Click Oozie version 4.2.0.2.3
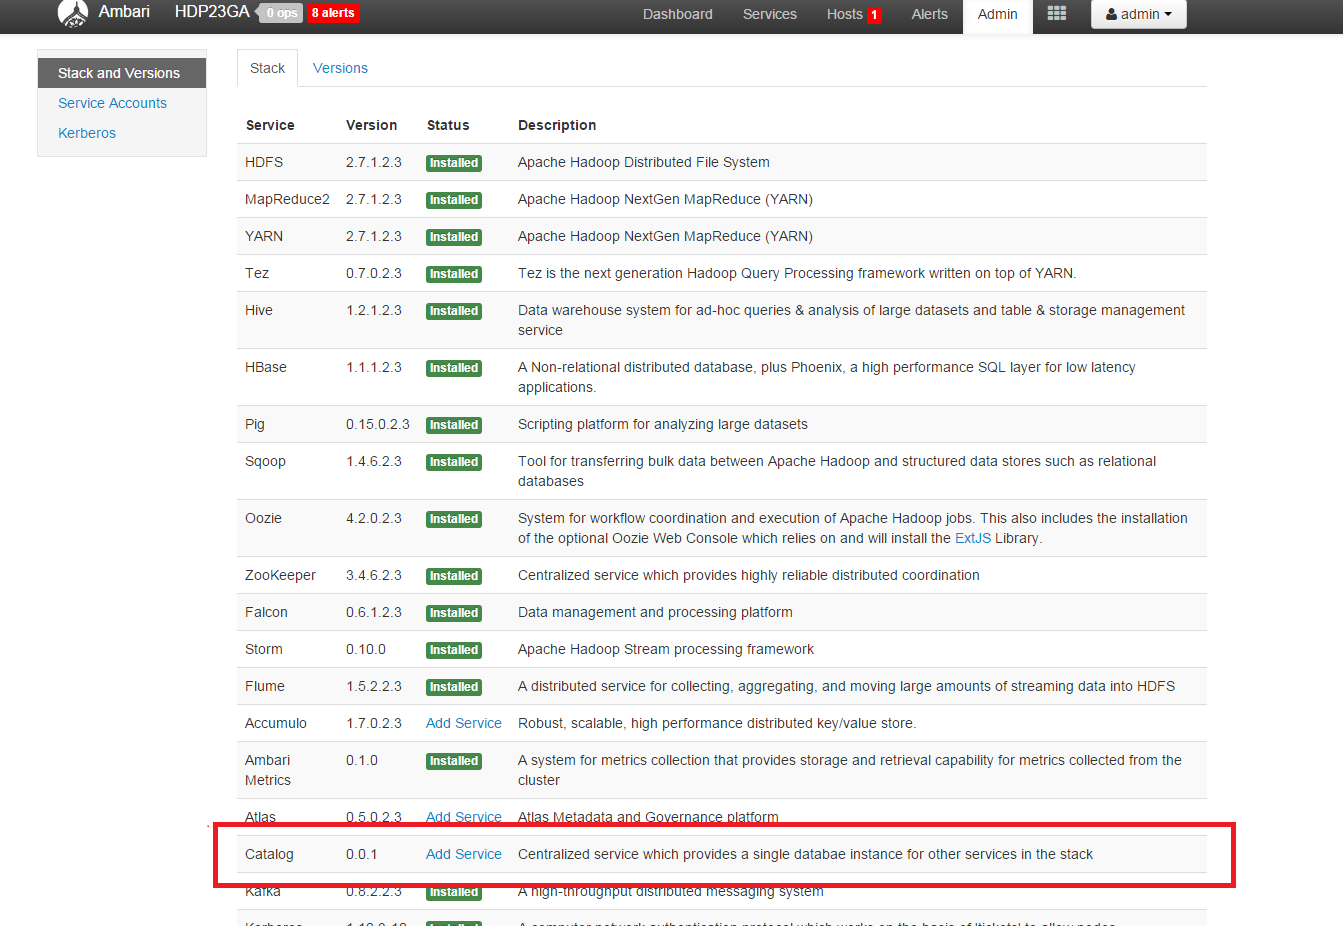The height and width of the screenshot is (926, 1343). click(x=374, y=518)
